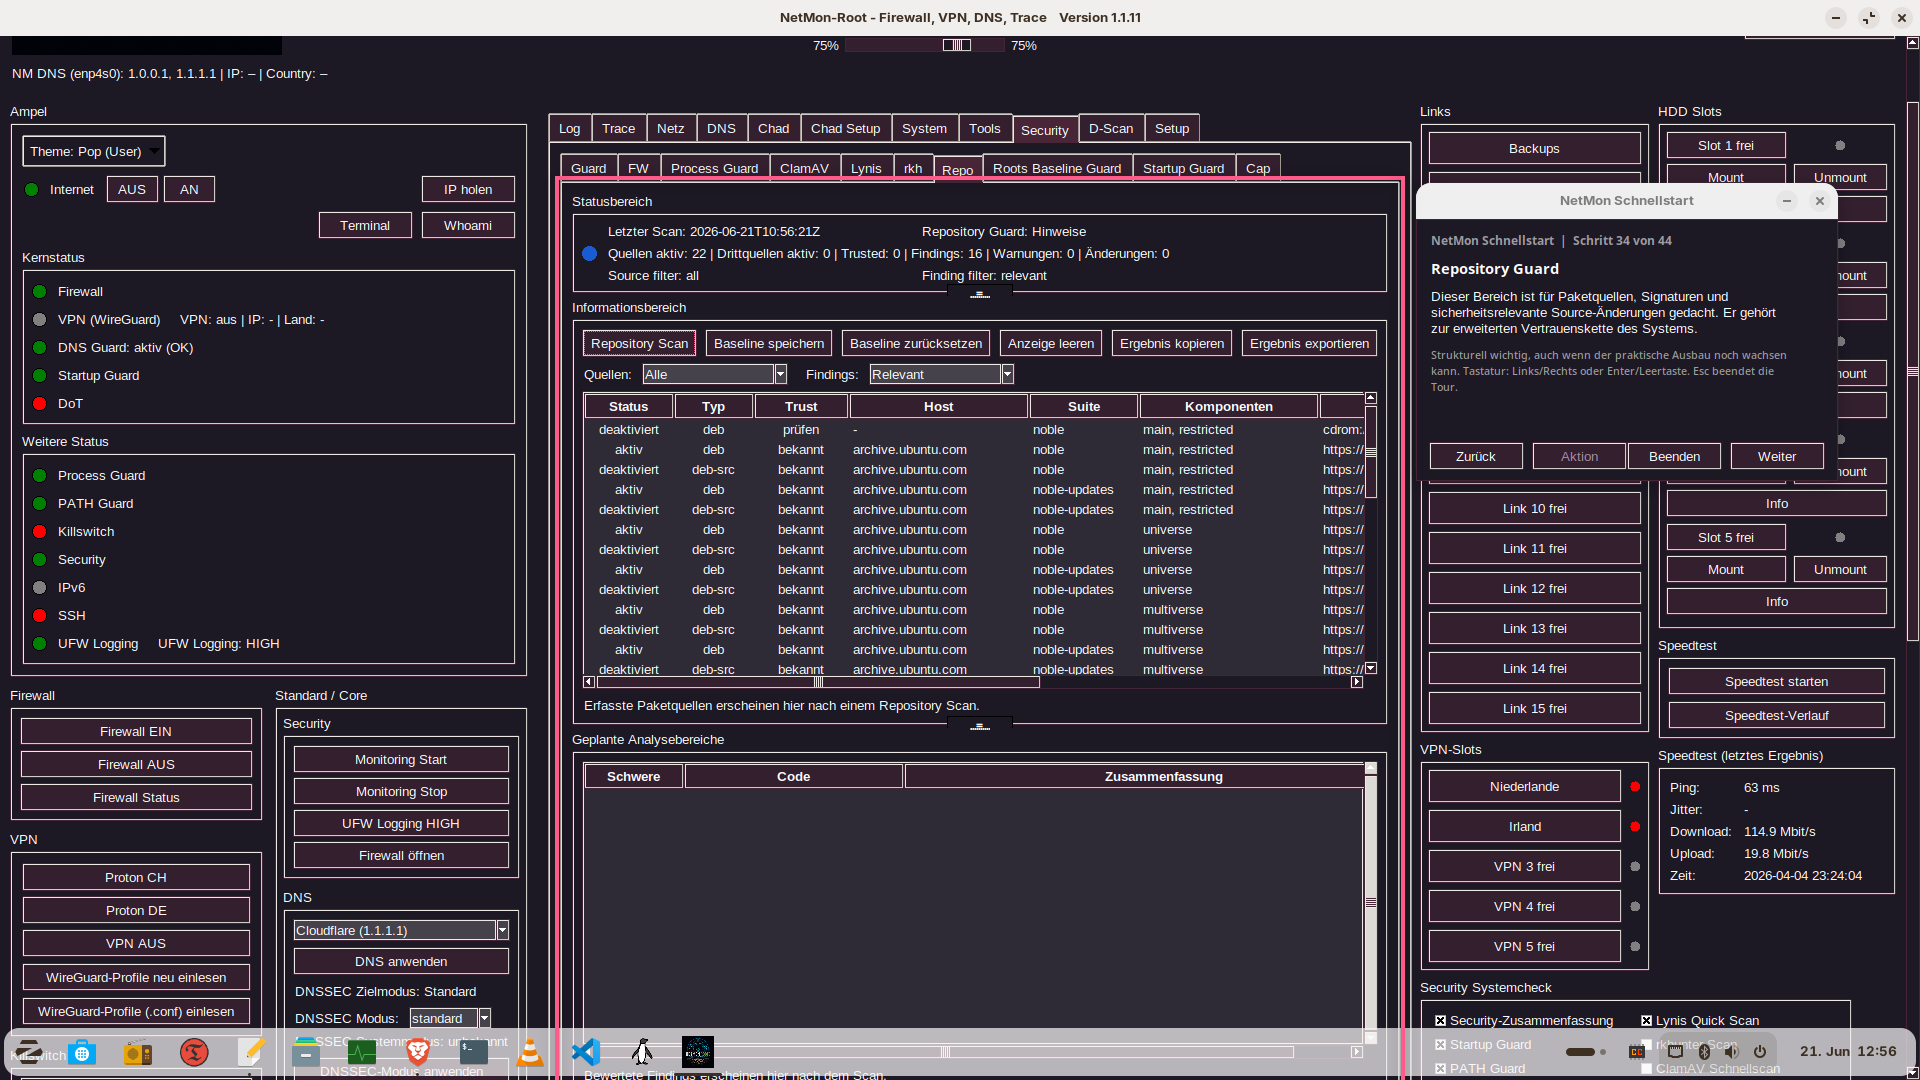The height and width of the screenshot is (1080, 1920).
Task: Click the table scroll-down arrow
Action: [x=1371, y=668]
